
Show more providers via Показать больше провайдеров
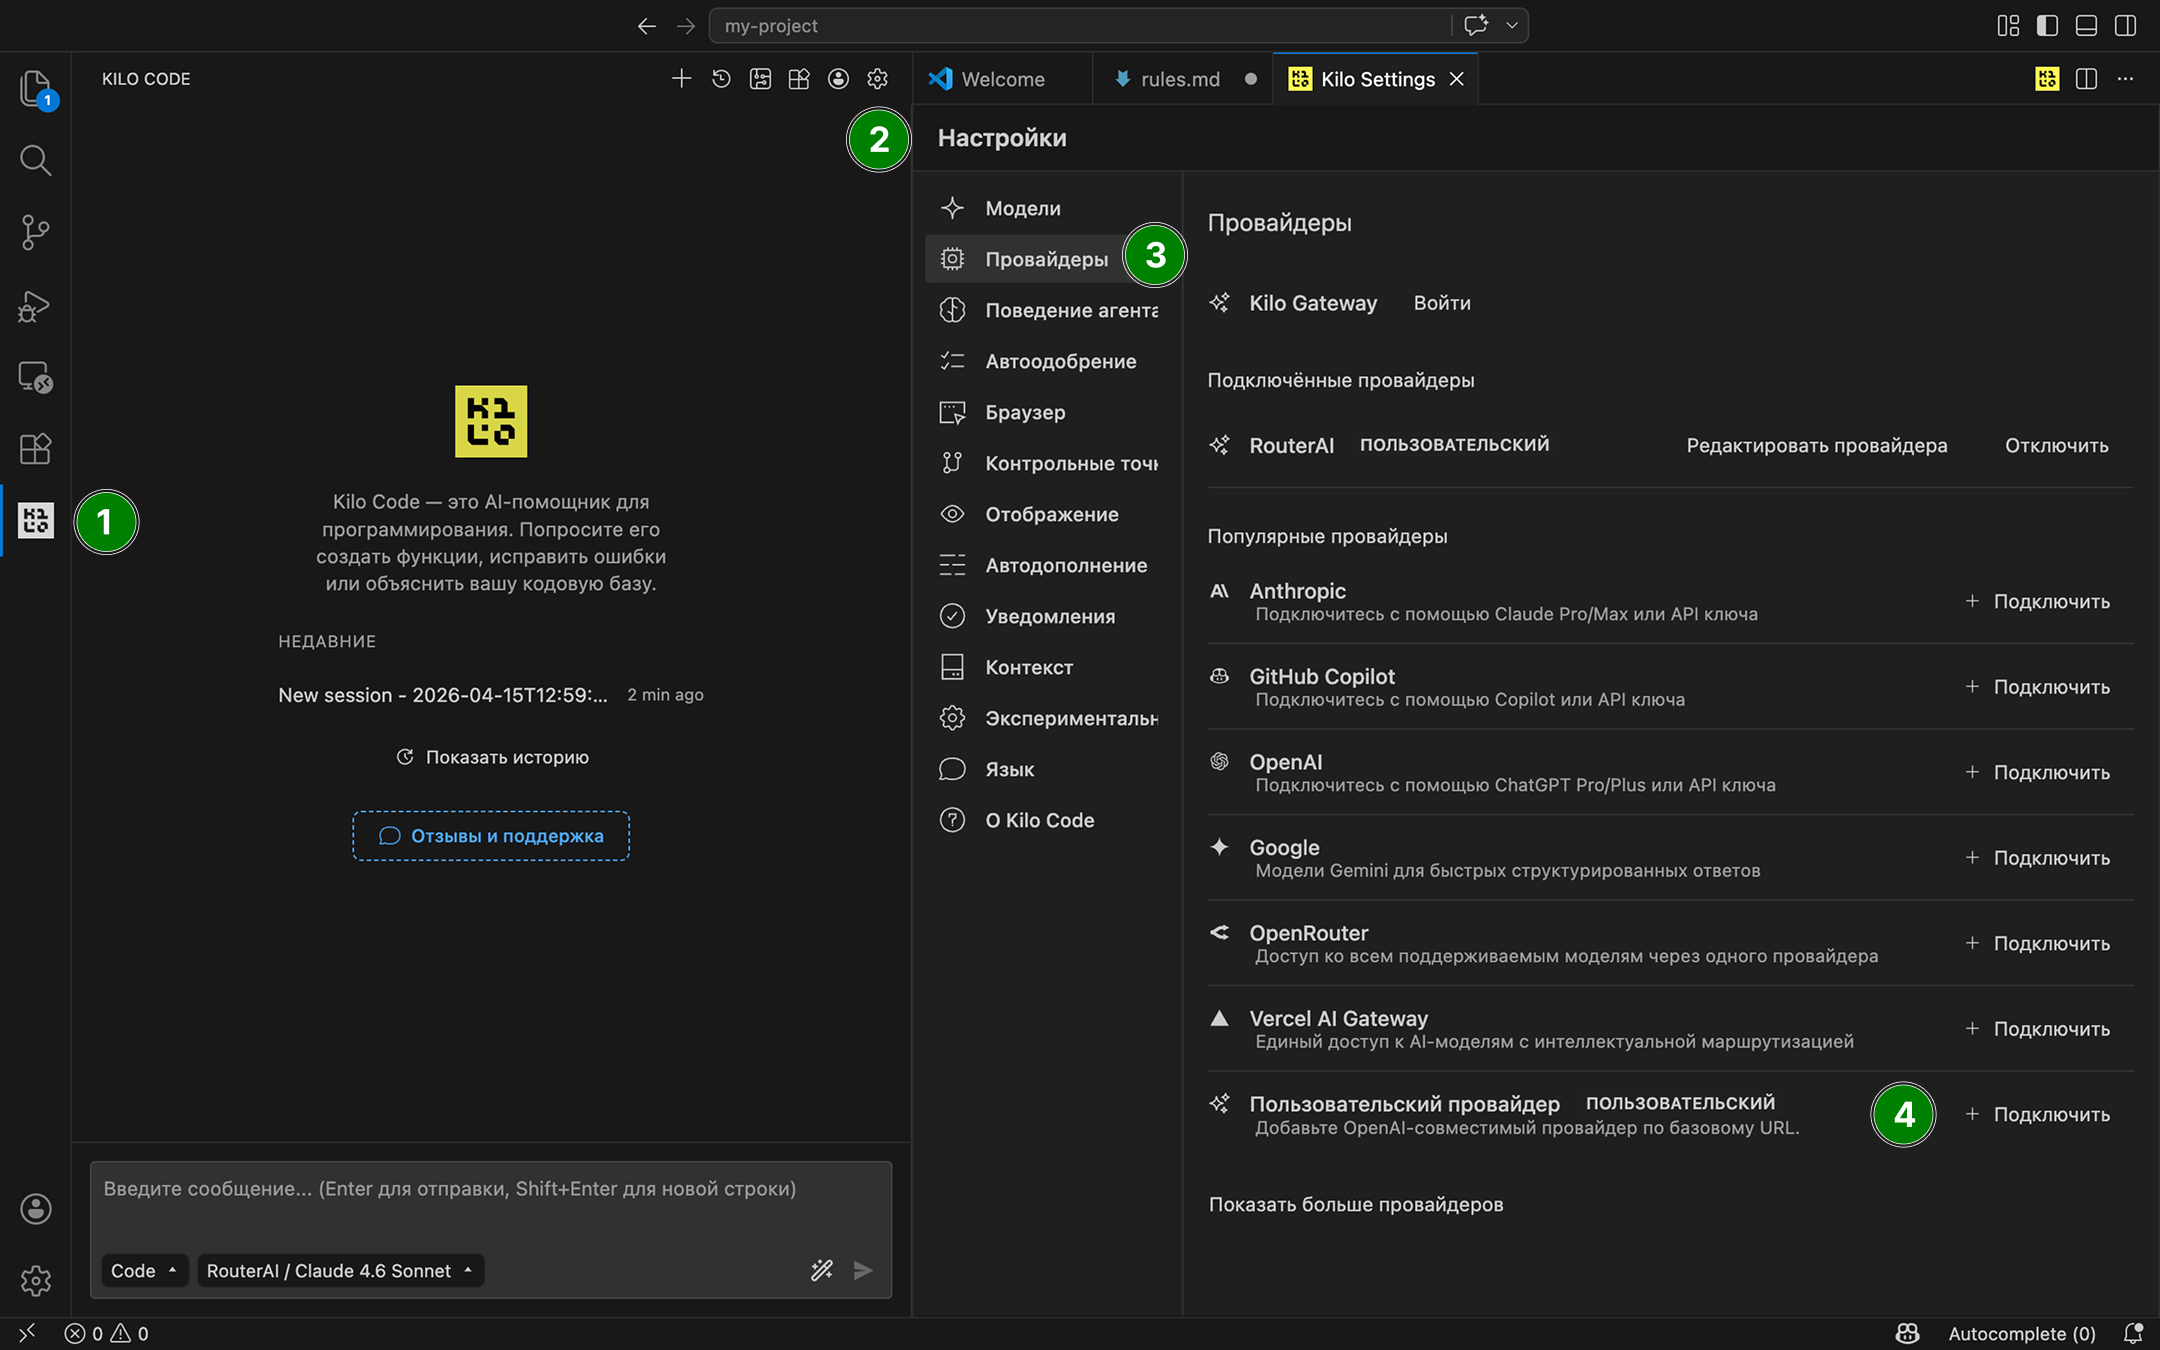click(1355, 1204)
